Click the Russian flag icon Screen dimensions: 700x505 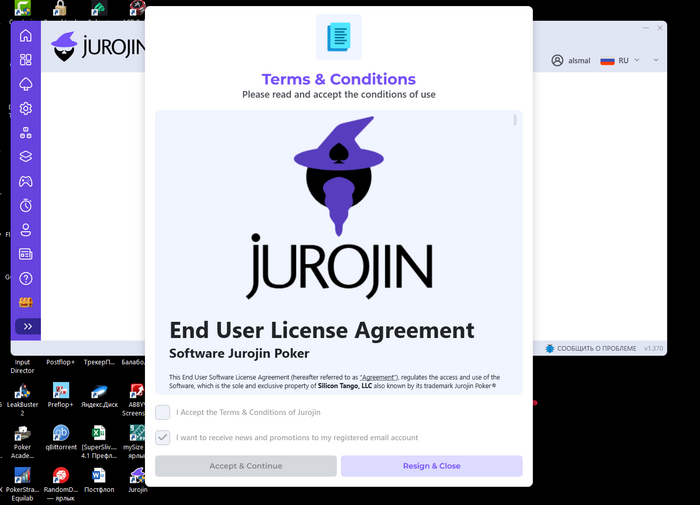[x=608, y=61]
